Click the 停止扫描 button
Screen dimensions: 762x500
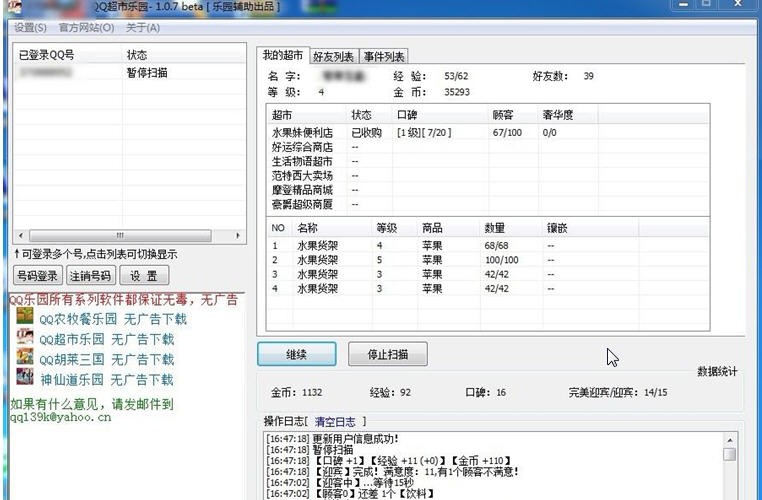pyautogui.click(x=388, y=354)
